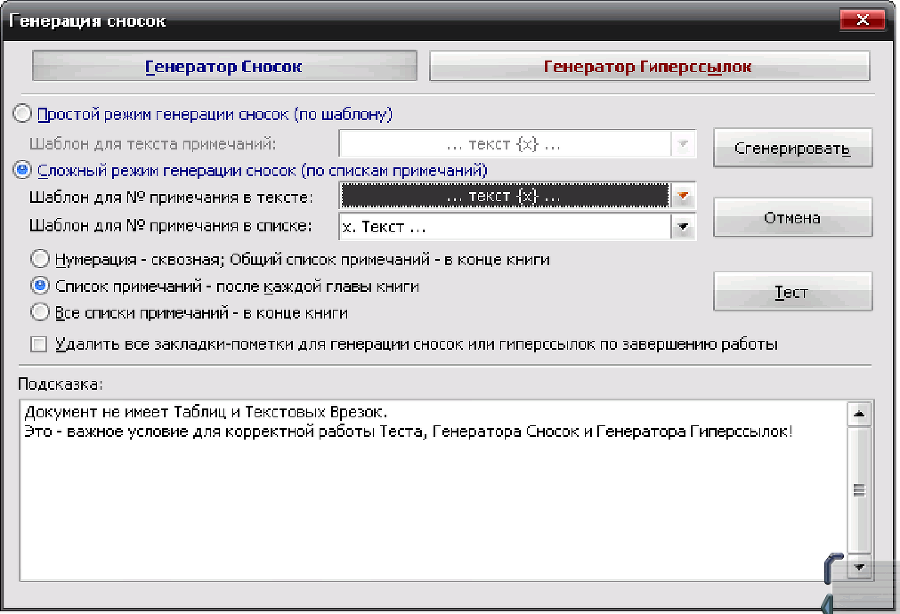Enable Удалить все закладки-пометки checkbox

coord(37,343)
